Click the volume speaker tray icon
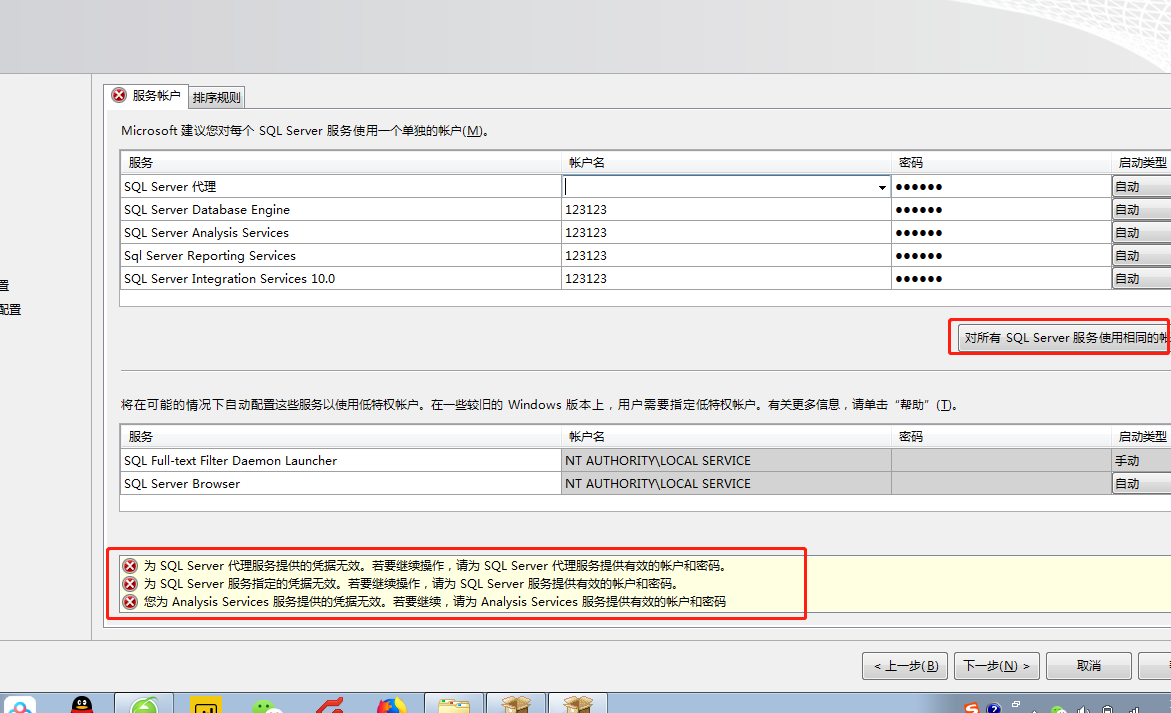Image resolution: width=1171 pixels, height=713 pixels. [x=1084, y=709]
